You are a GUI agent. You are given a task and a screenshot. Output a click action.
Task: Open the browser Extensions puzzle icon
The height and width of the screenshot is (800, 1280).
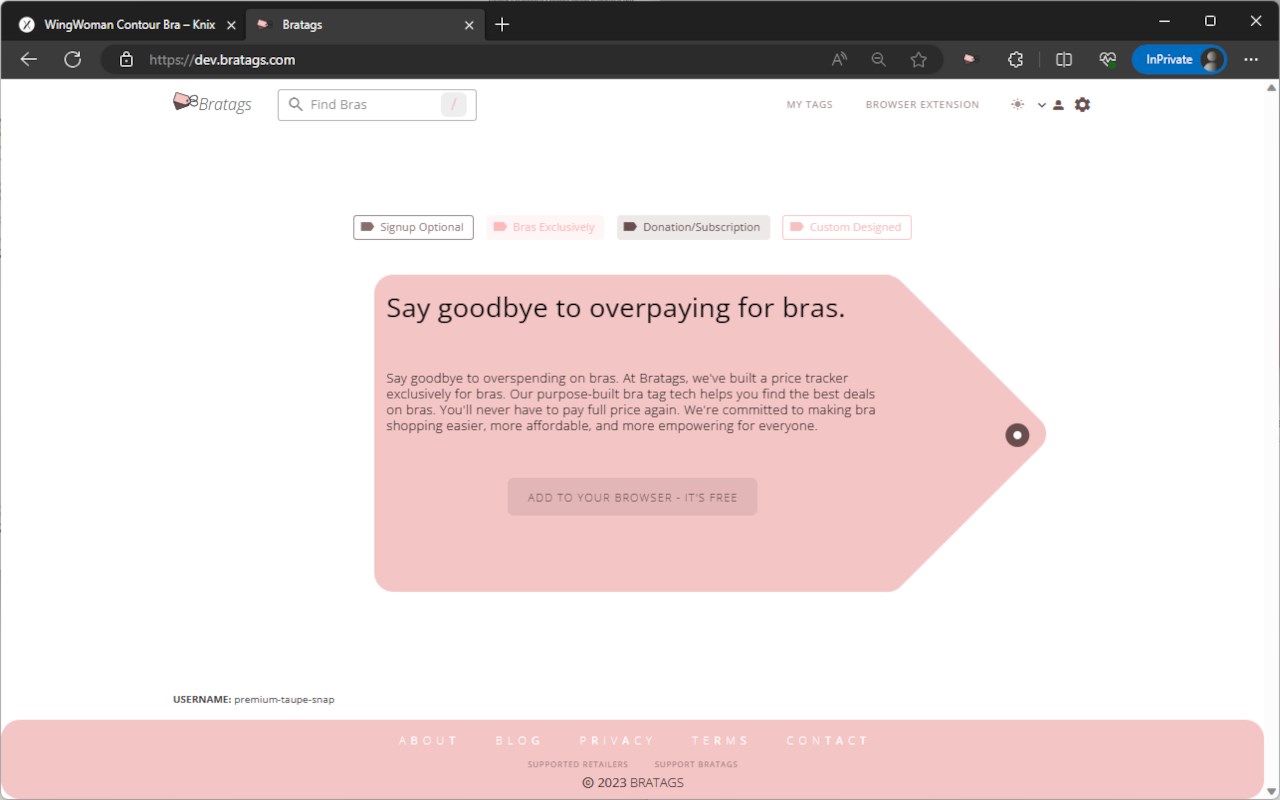[1015, 60]
